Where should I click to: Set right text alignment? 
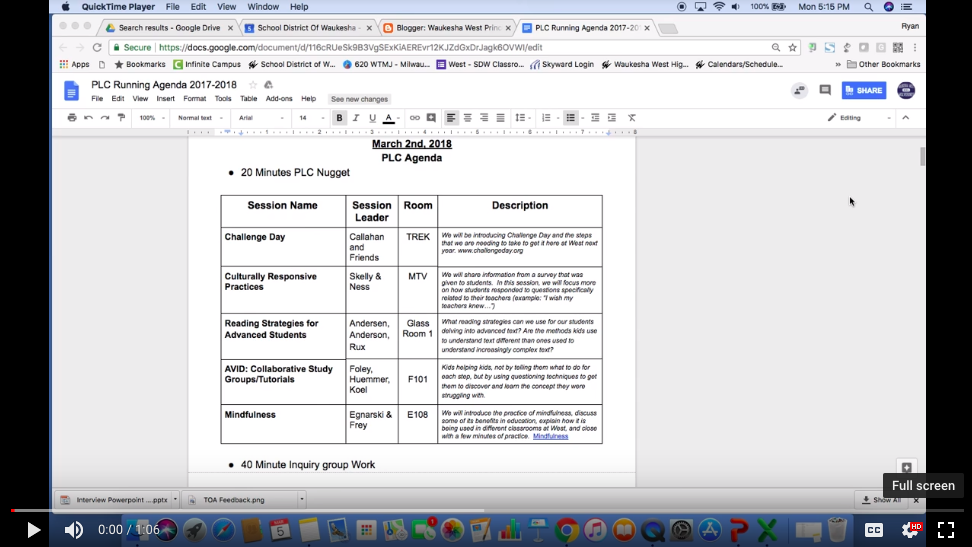(484, 118)
